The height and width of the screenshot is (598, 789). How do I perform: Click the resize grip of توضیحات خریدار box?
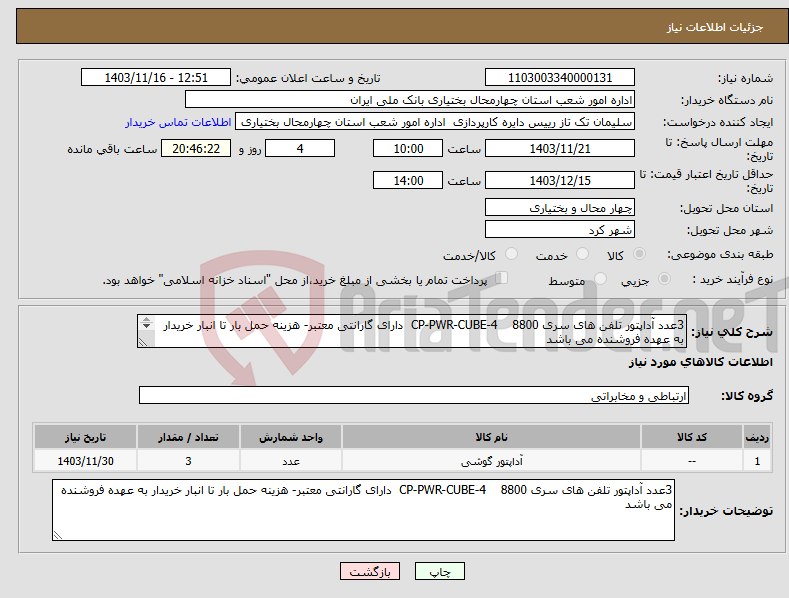pos(58,536)
